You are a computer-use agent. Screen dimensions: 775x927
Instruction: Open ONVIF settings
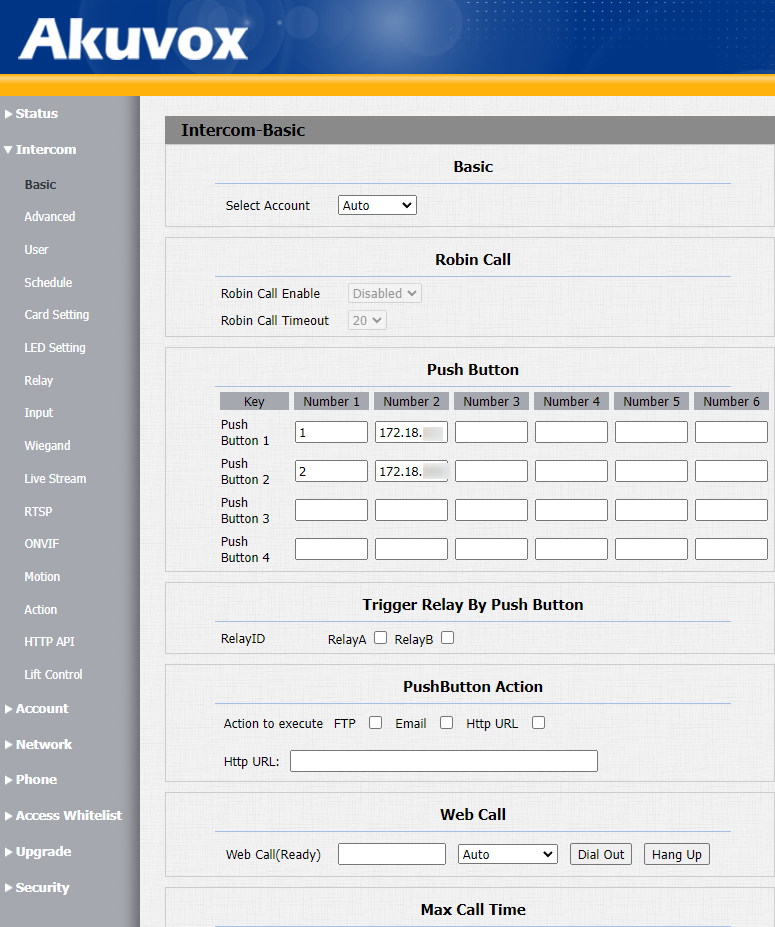point(41,543)
